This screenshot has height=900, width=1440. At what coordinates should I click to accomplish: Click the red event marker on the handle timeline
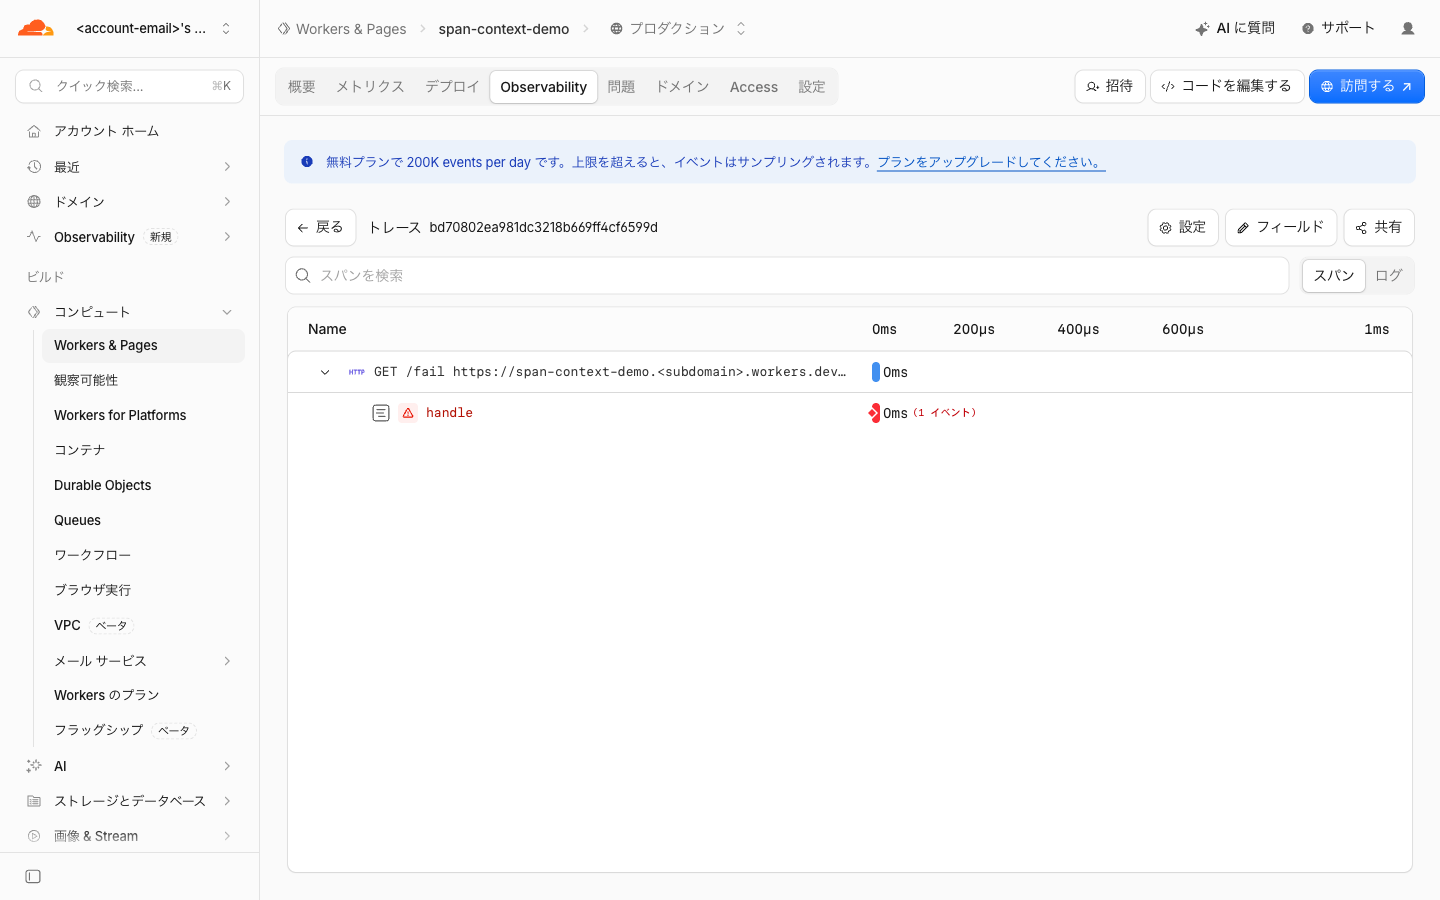tap(875, 413)
